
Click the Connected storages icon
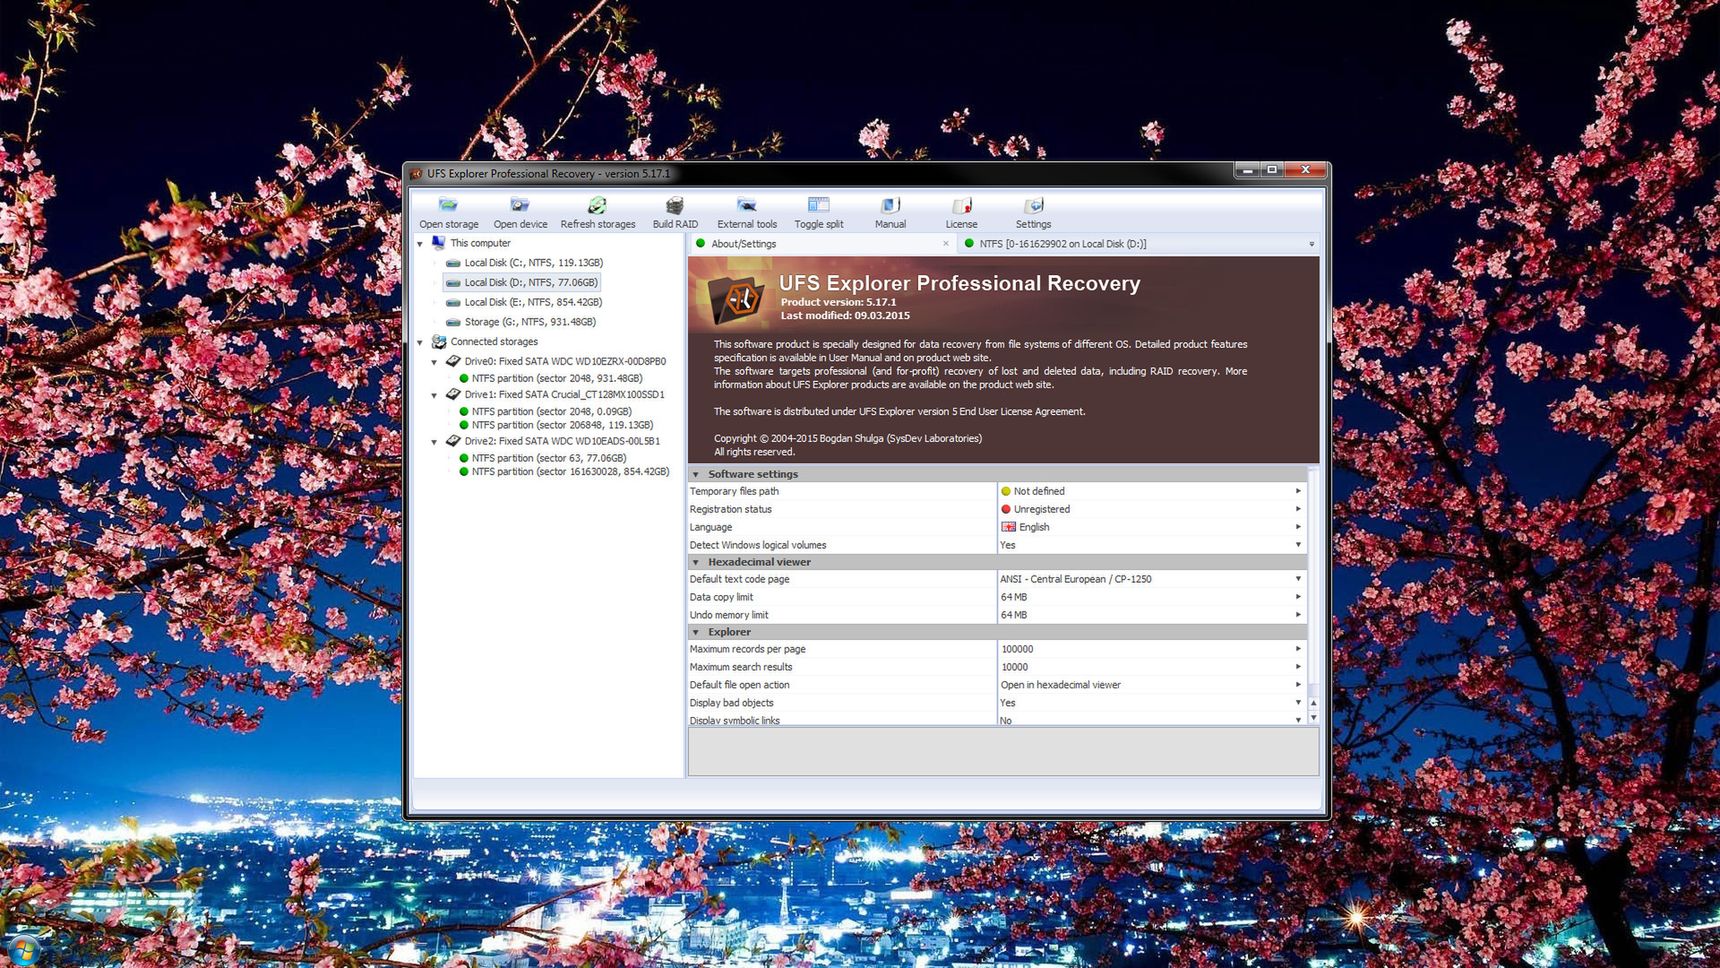[438, 342]
